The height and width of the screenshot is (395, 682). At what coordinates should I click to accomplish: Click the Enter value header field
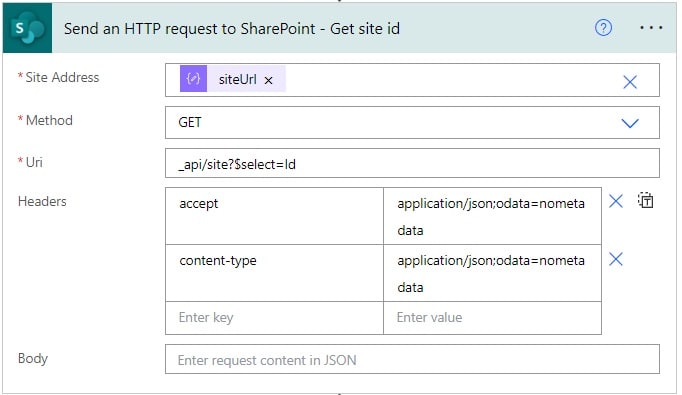492,318
